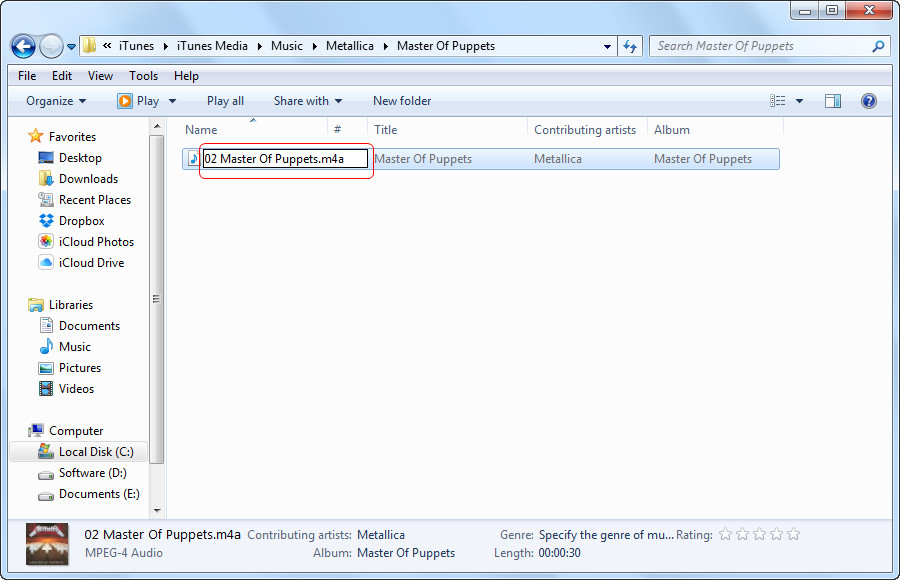Open the Help menu

[x=187, y=76]
